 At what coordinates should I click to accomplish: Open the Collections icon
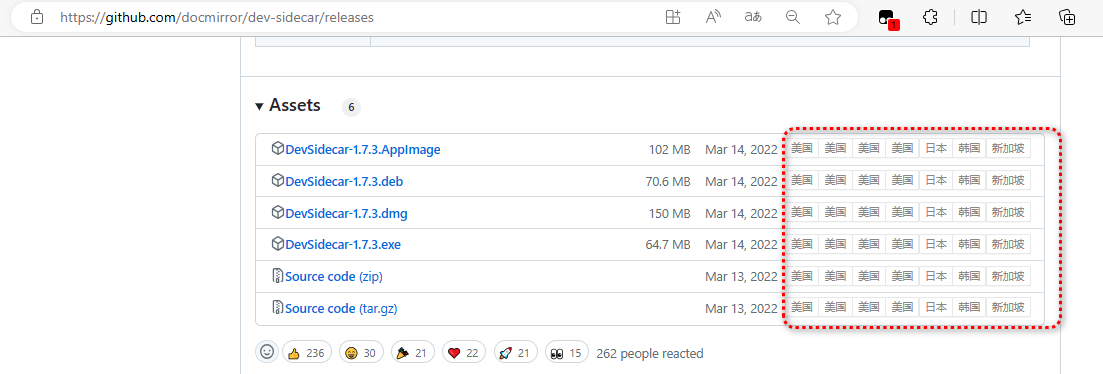[x=1067, y=18]
